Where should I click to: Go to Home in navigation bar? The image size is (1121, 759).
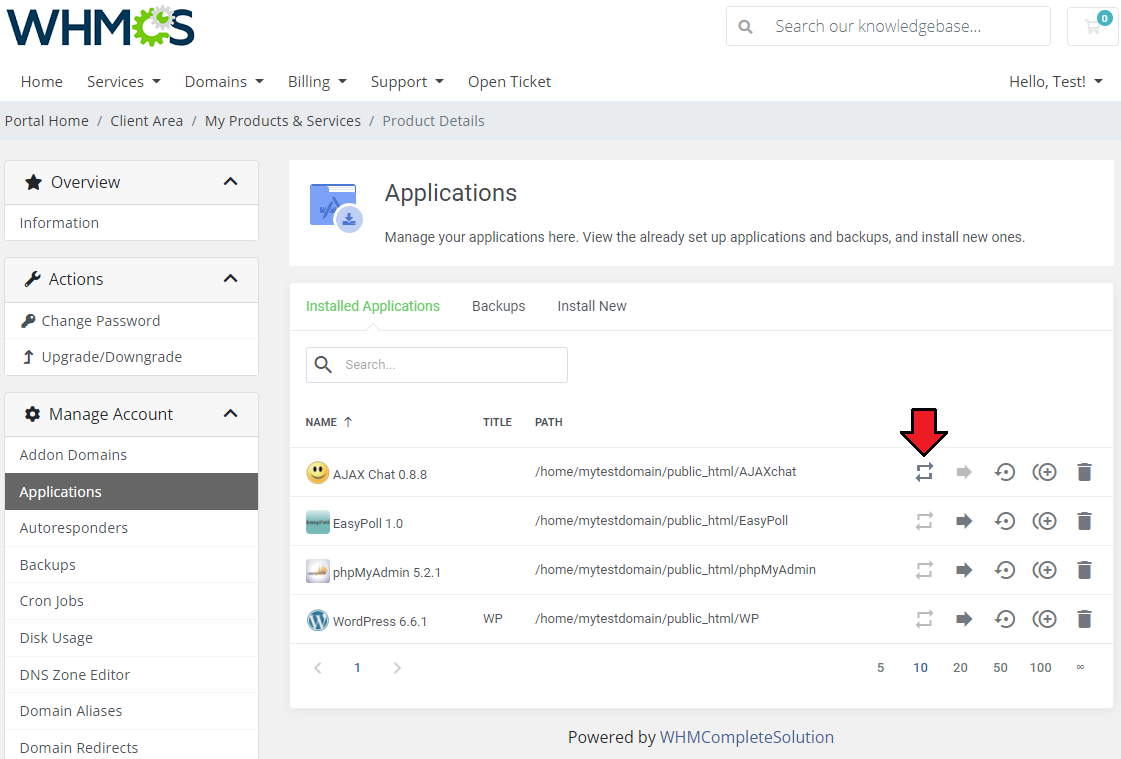point(41,81)
